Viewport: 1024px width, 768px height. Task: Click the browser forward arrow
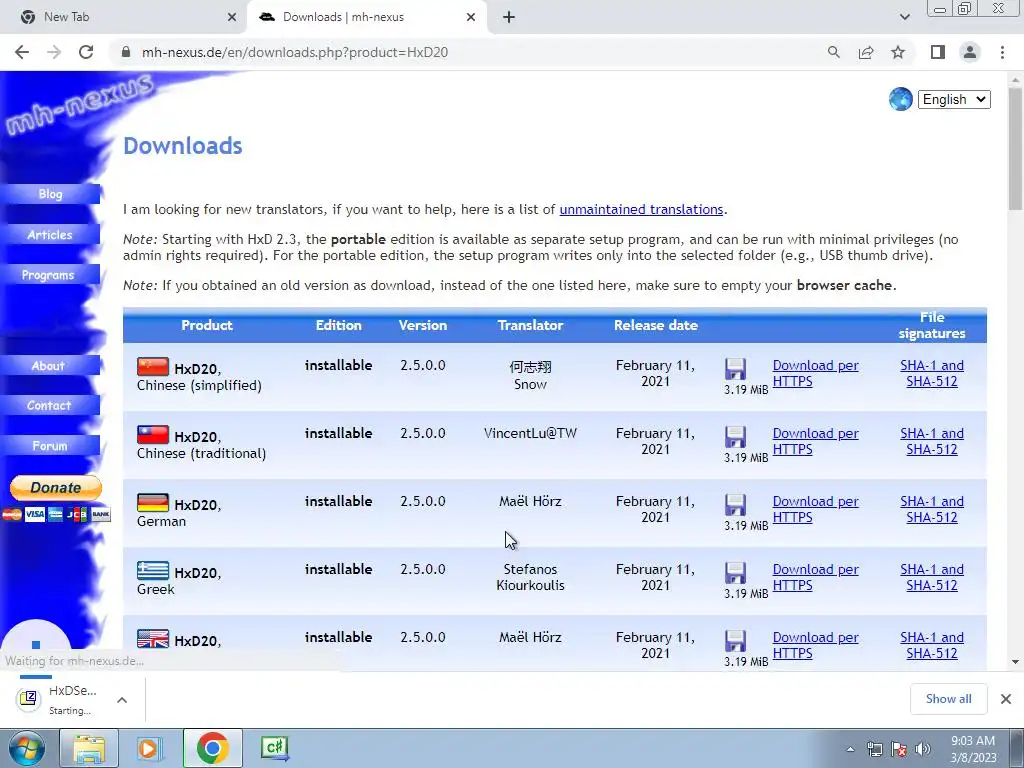coord(54,52)
